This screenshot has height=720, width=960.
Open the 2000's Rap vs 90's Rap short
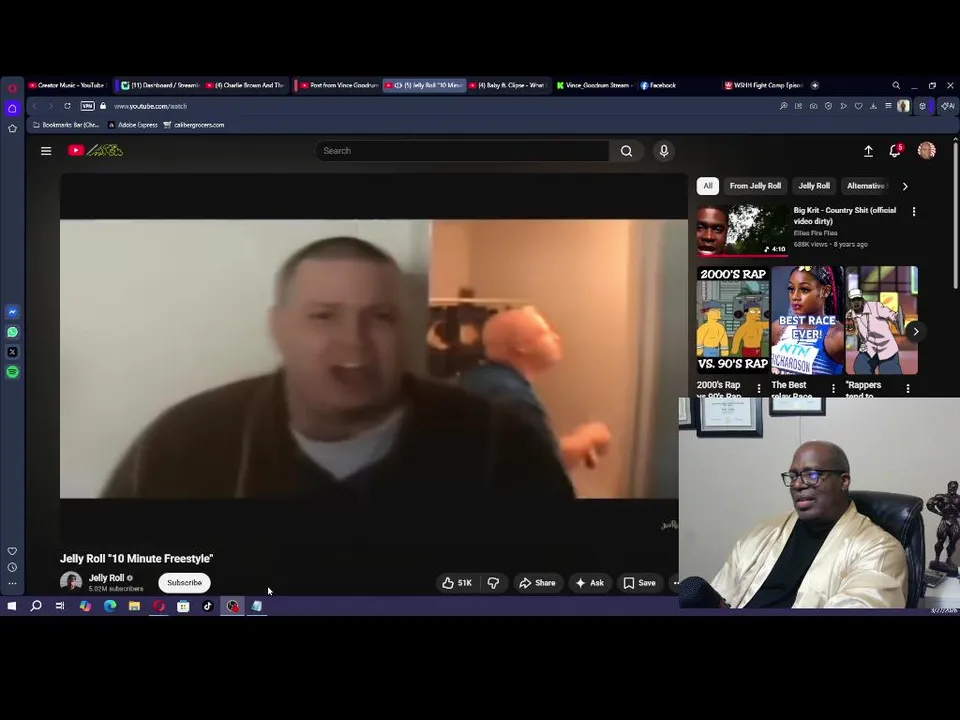point(733,320)
